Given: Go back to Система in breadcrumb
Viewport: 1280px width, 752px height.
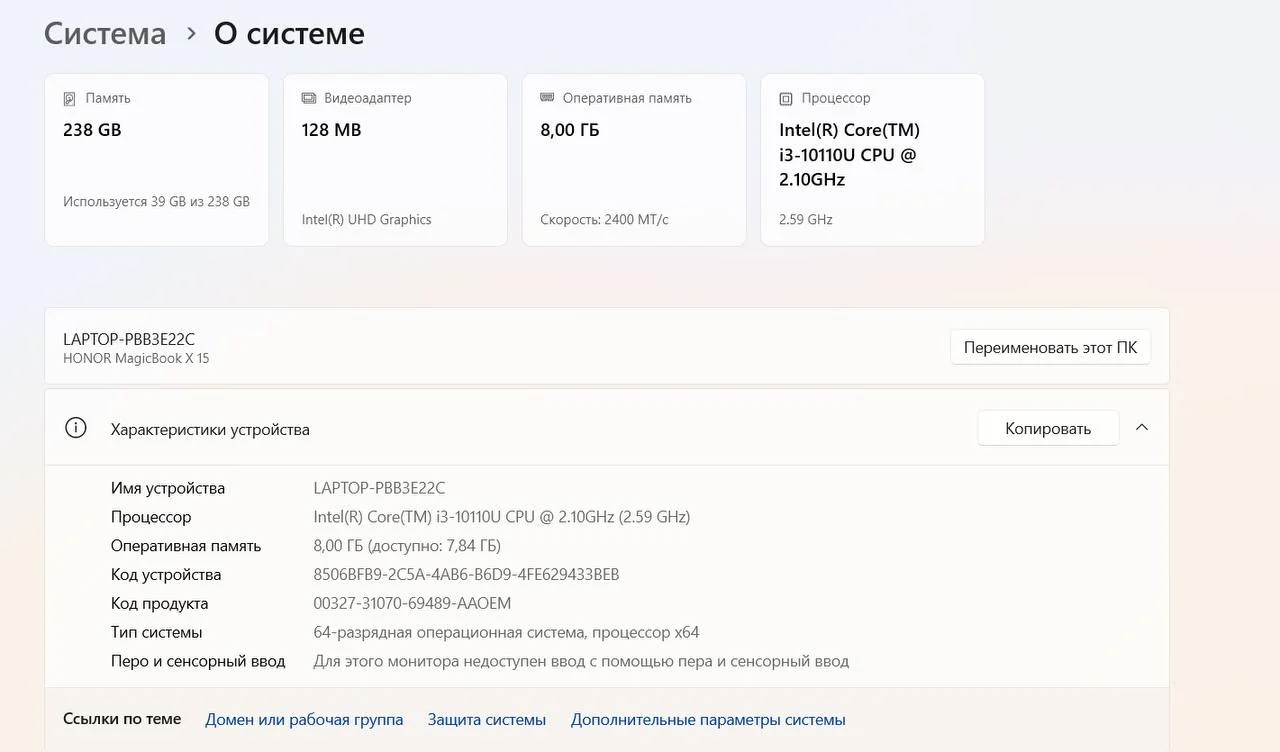Looking at the screenshot, I should click(105, 33).
